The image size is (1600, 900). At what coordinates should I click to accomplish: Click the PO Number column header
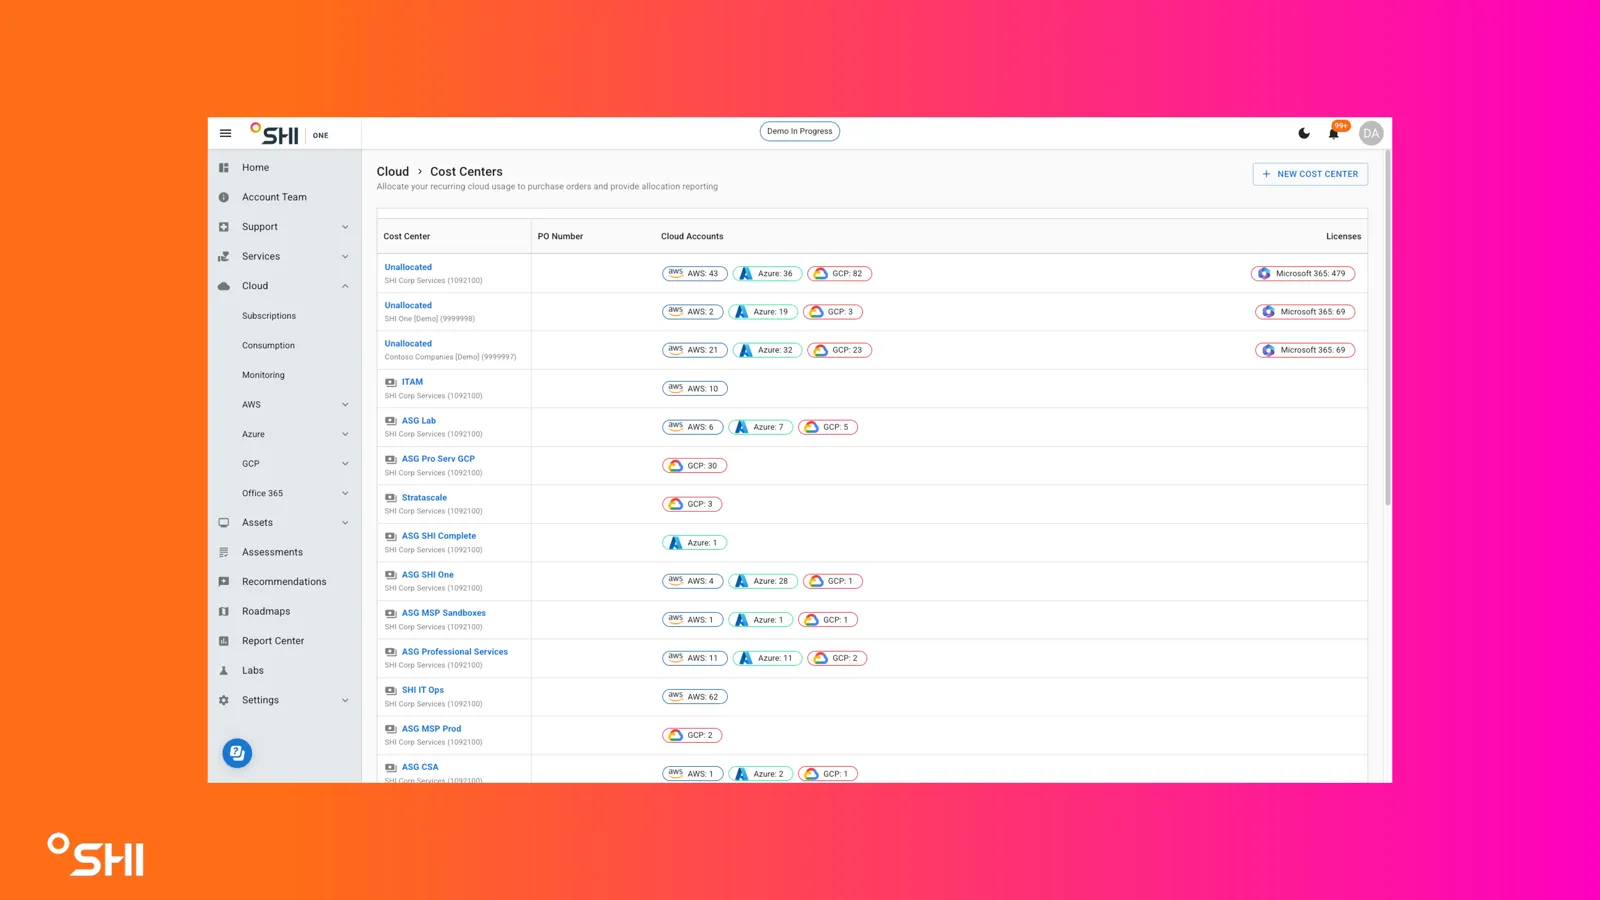coord(560,237)
